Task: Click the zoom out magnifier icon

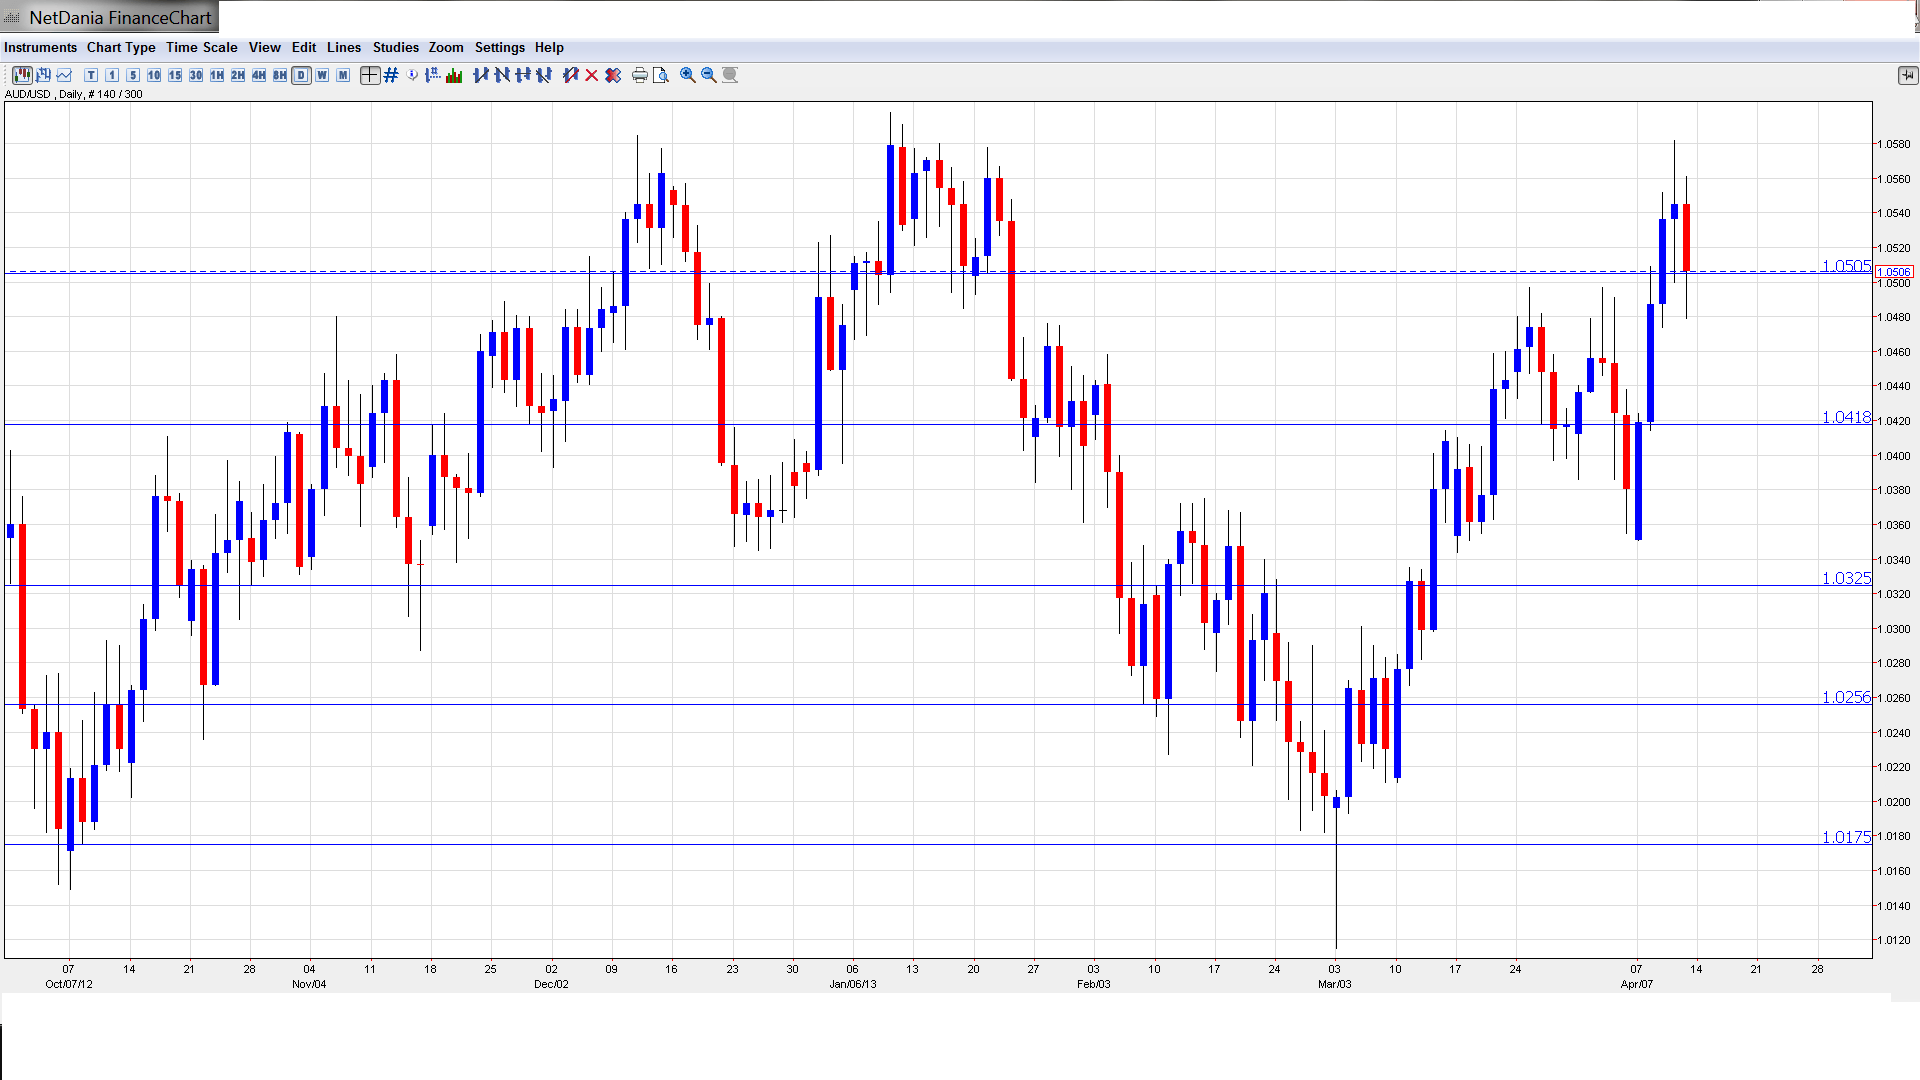Action: (x=709, y=75)
